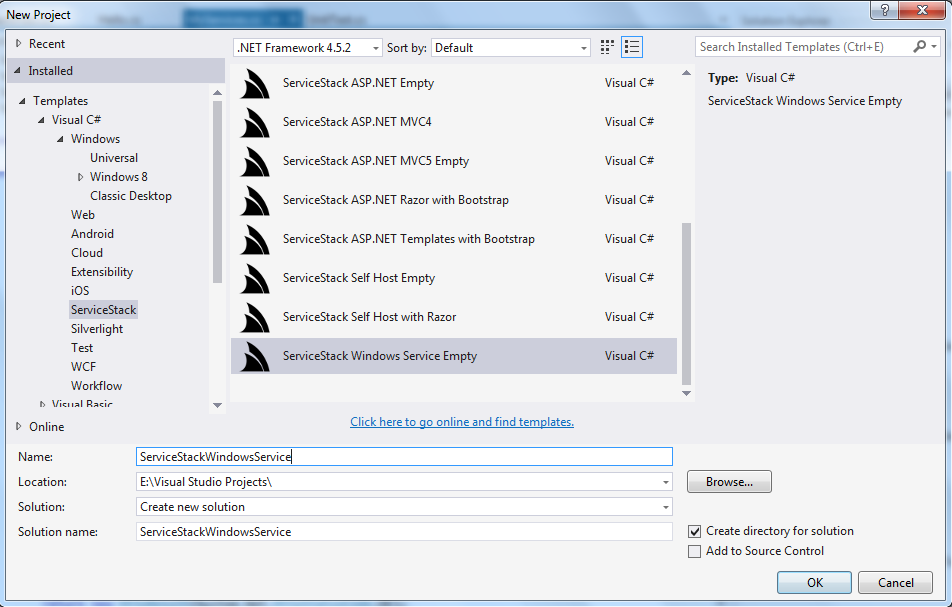Select ServiceStack Self Host Empty template text
The width and height of the screenshot is (952, 607).
point(359,278)
